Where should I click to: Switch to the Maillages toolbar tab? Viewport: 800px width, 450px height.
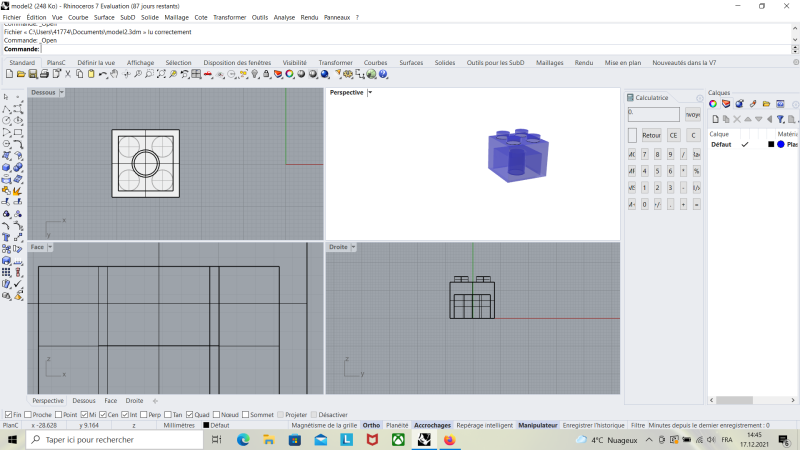click(549, 62)
